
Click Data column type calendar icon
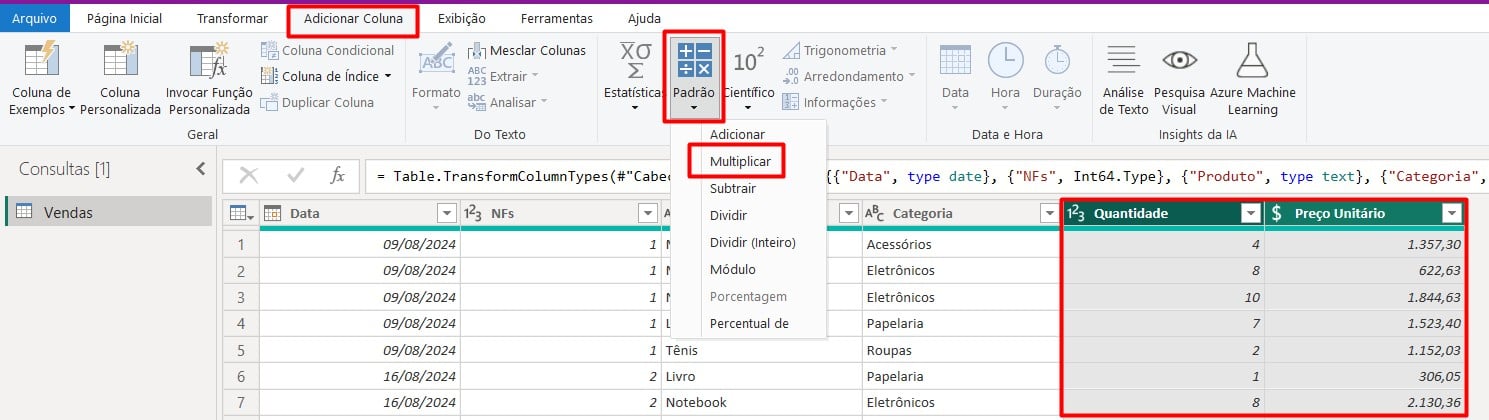tap(272, 213)
